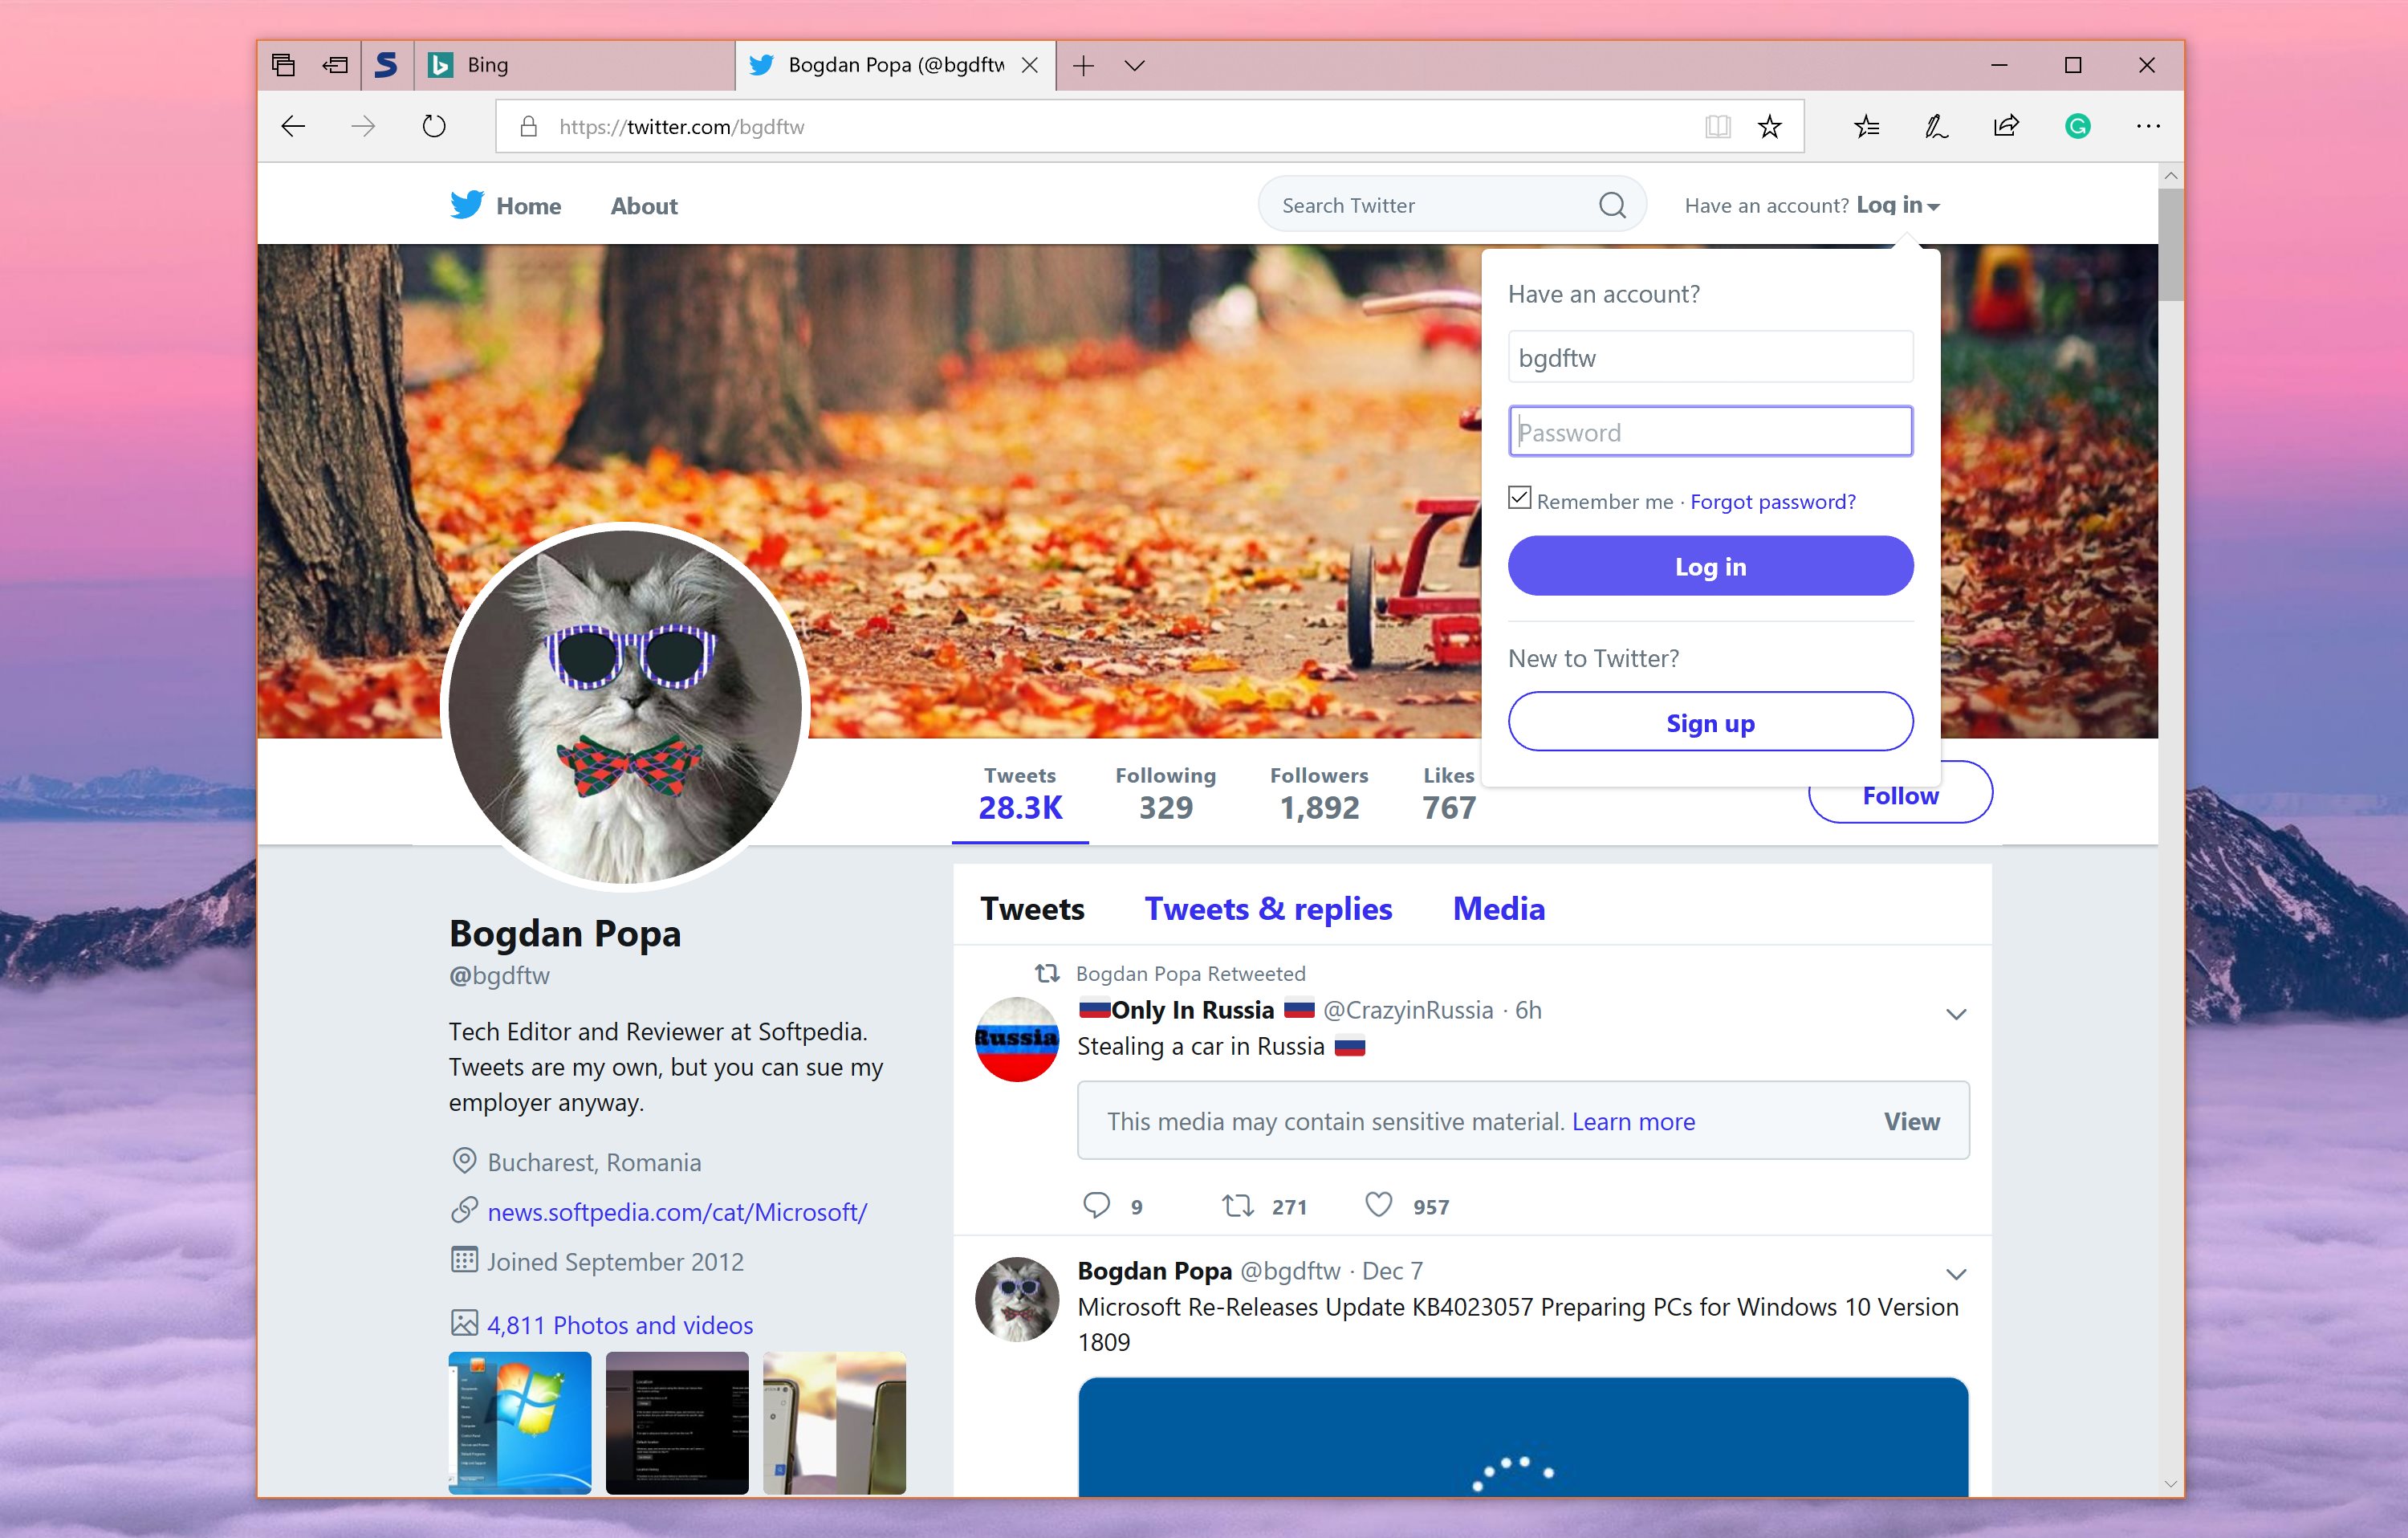Open the news.softpedia.com profile link
This screenshot has width=2408, height=1538.
click(677, 1213)
